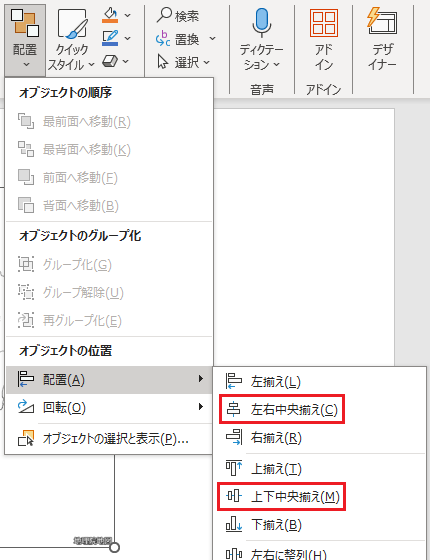Choose 最前面へ移動(R) menu item
Screen dimensions: 430x560
109,122
